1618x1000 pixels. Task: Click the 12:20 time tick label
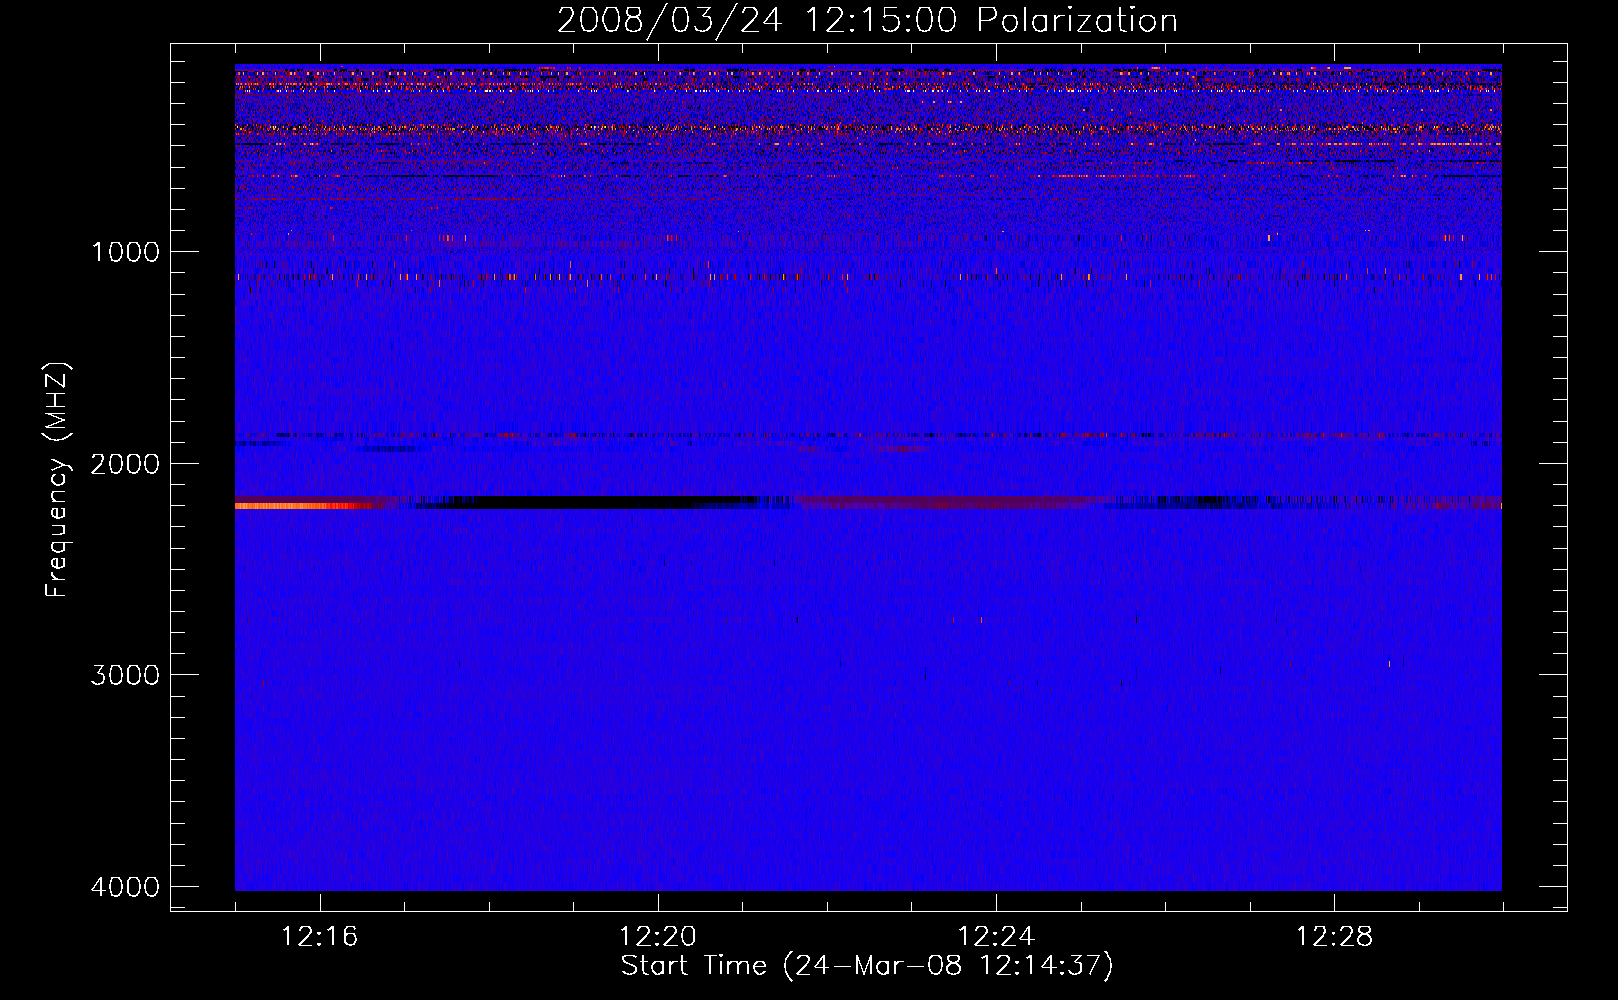pyautogui.click(x=658, y=936)
